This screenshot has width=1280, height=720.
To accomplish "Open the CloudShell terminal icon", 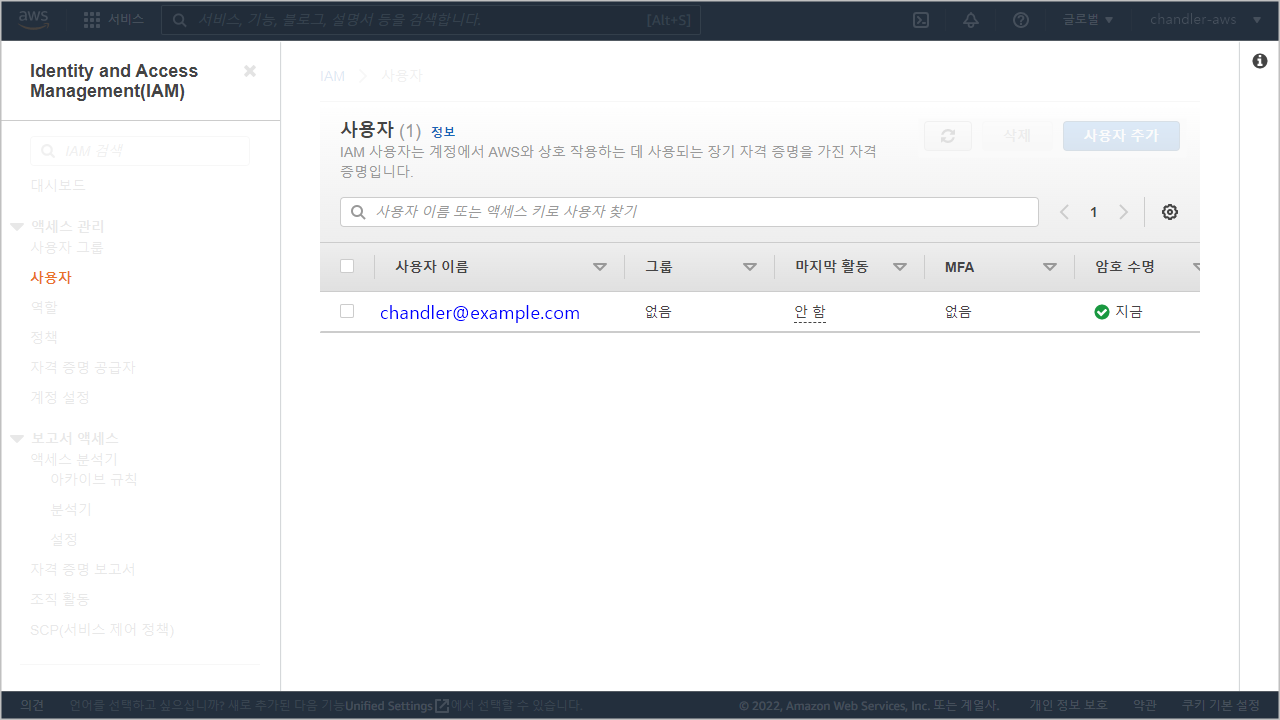I will tap(922, 20).
